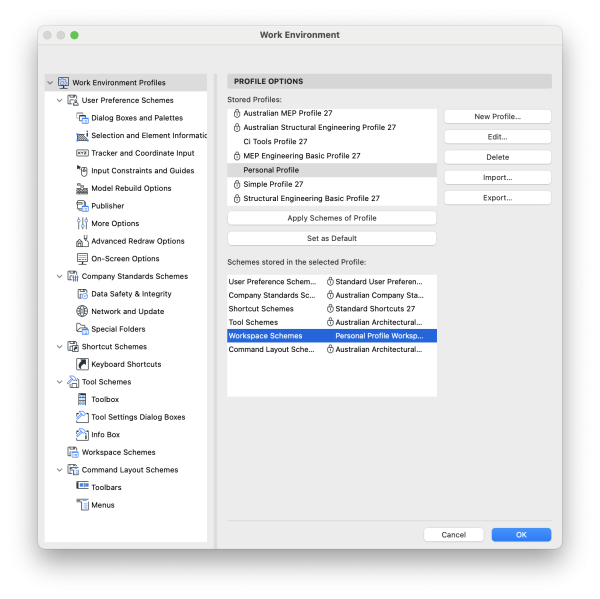Viewport: 600px width, 599px height.
Task: Click the Set as Default button
Action: [331, 238]
